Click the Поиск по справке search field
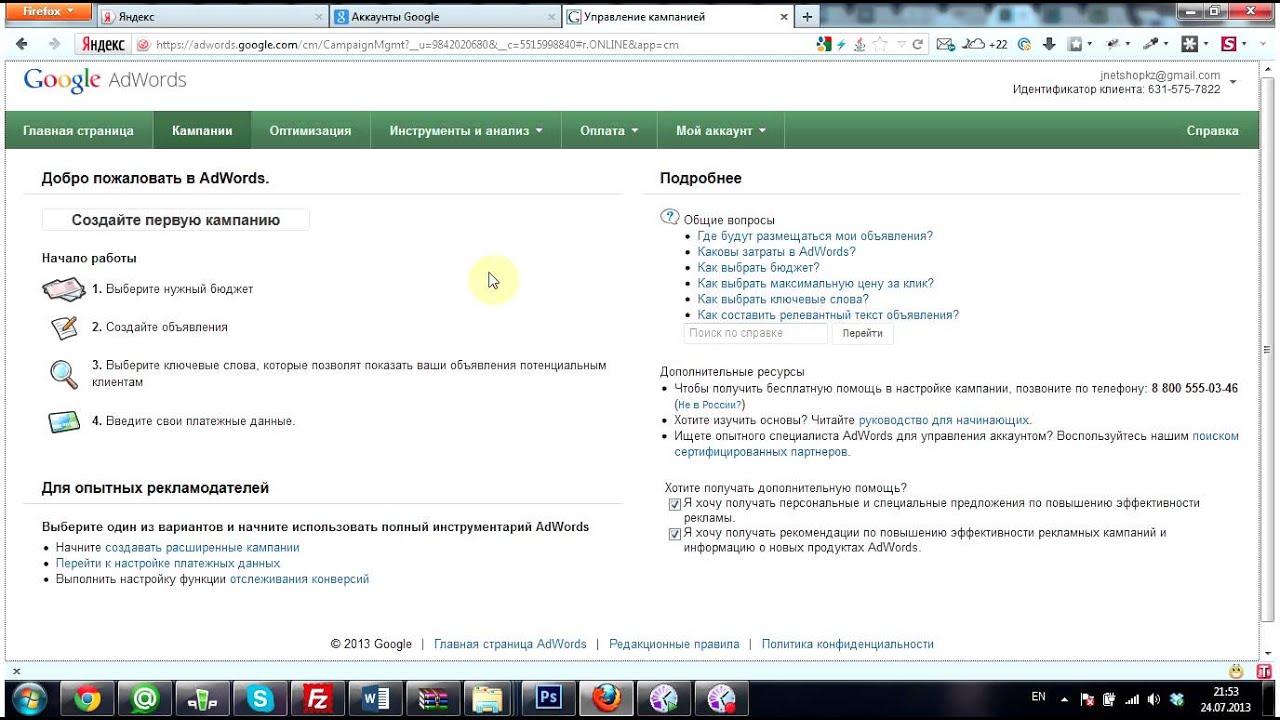Viewport: 1280px width, 720px height. (755, 334)
